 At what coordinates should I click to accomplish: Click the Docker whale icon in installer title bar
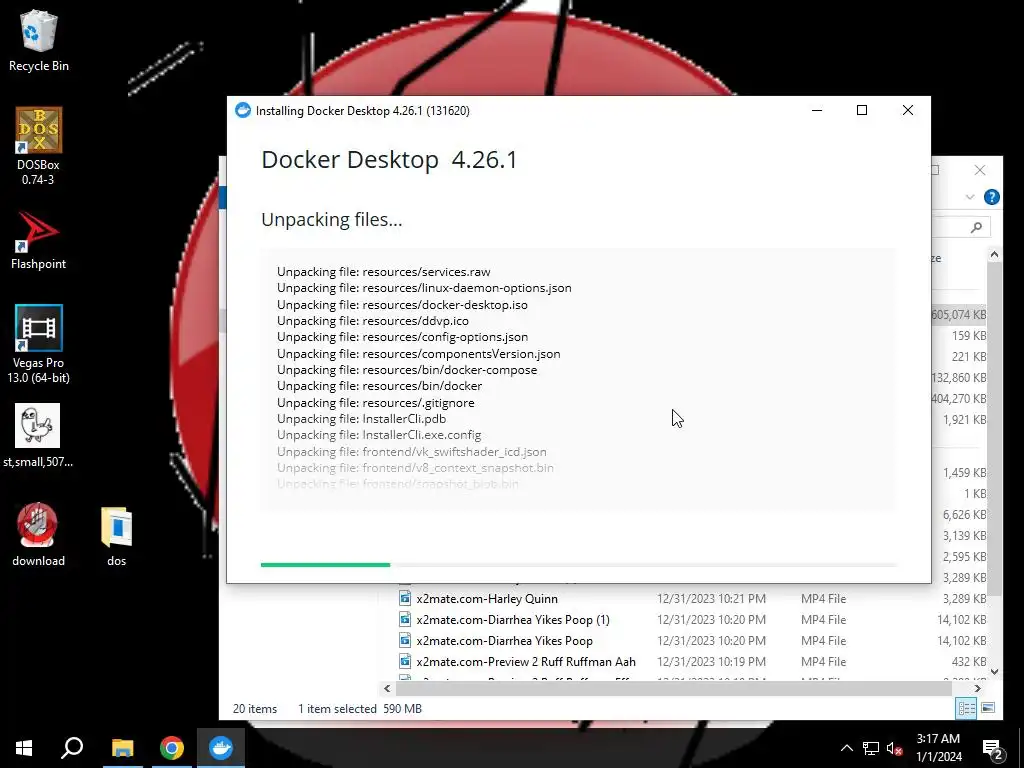tap(243, 110)
